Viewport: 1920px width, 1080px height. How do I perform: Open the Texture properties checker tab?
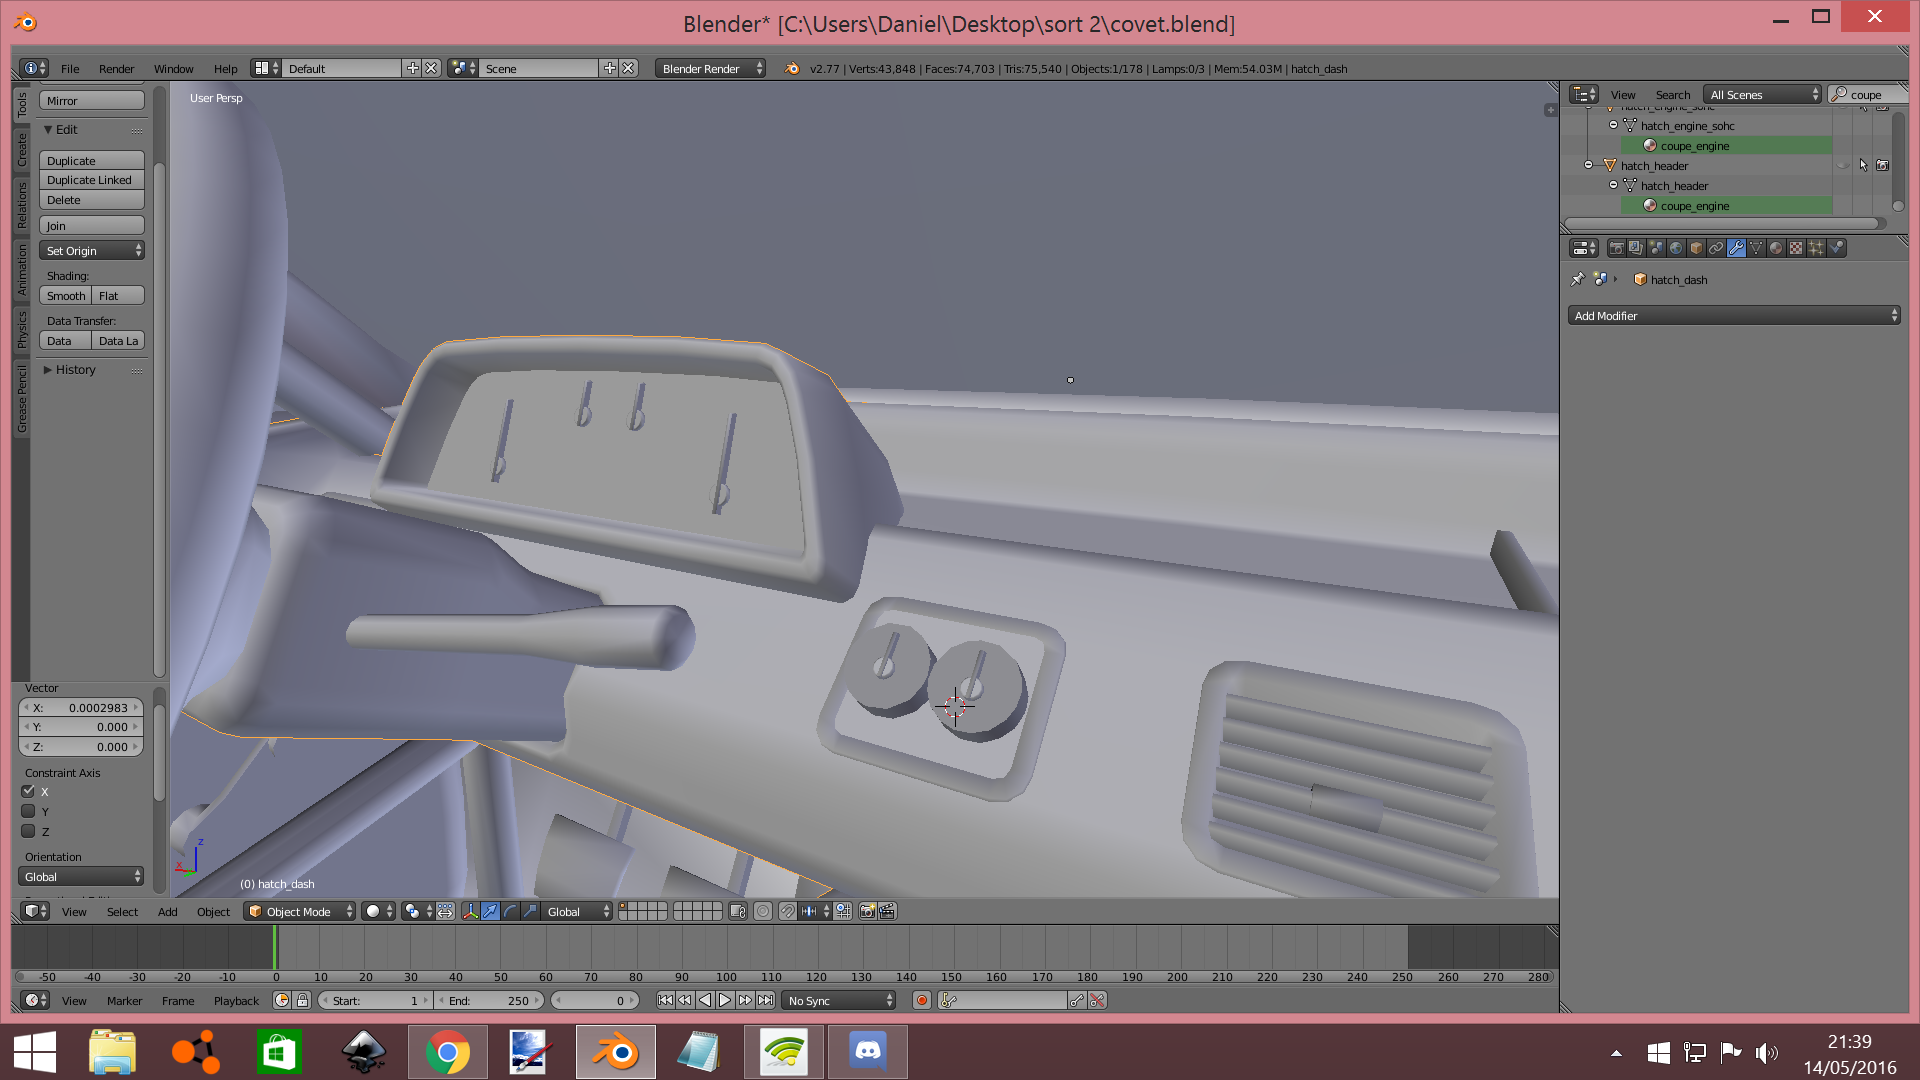[x=1796, y=248]
